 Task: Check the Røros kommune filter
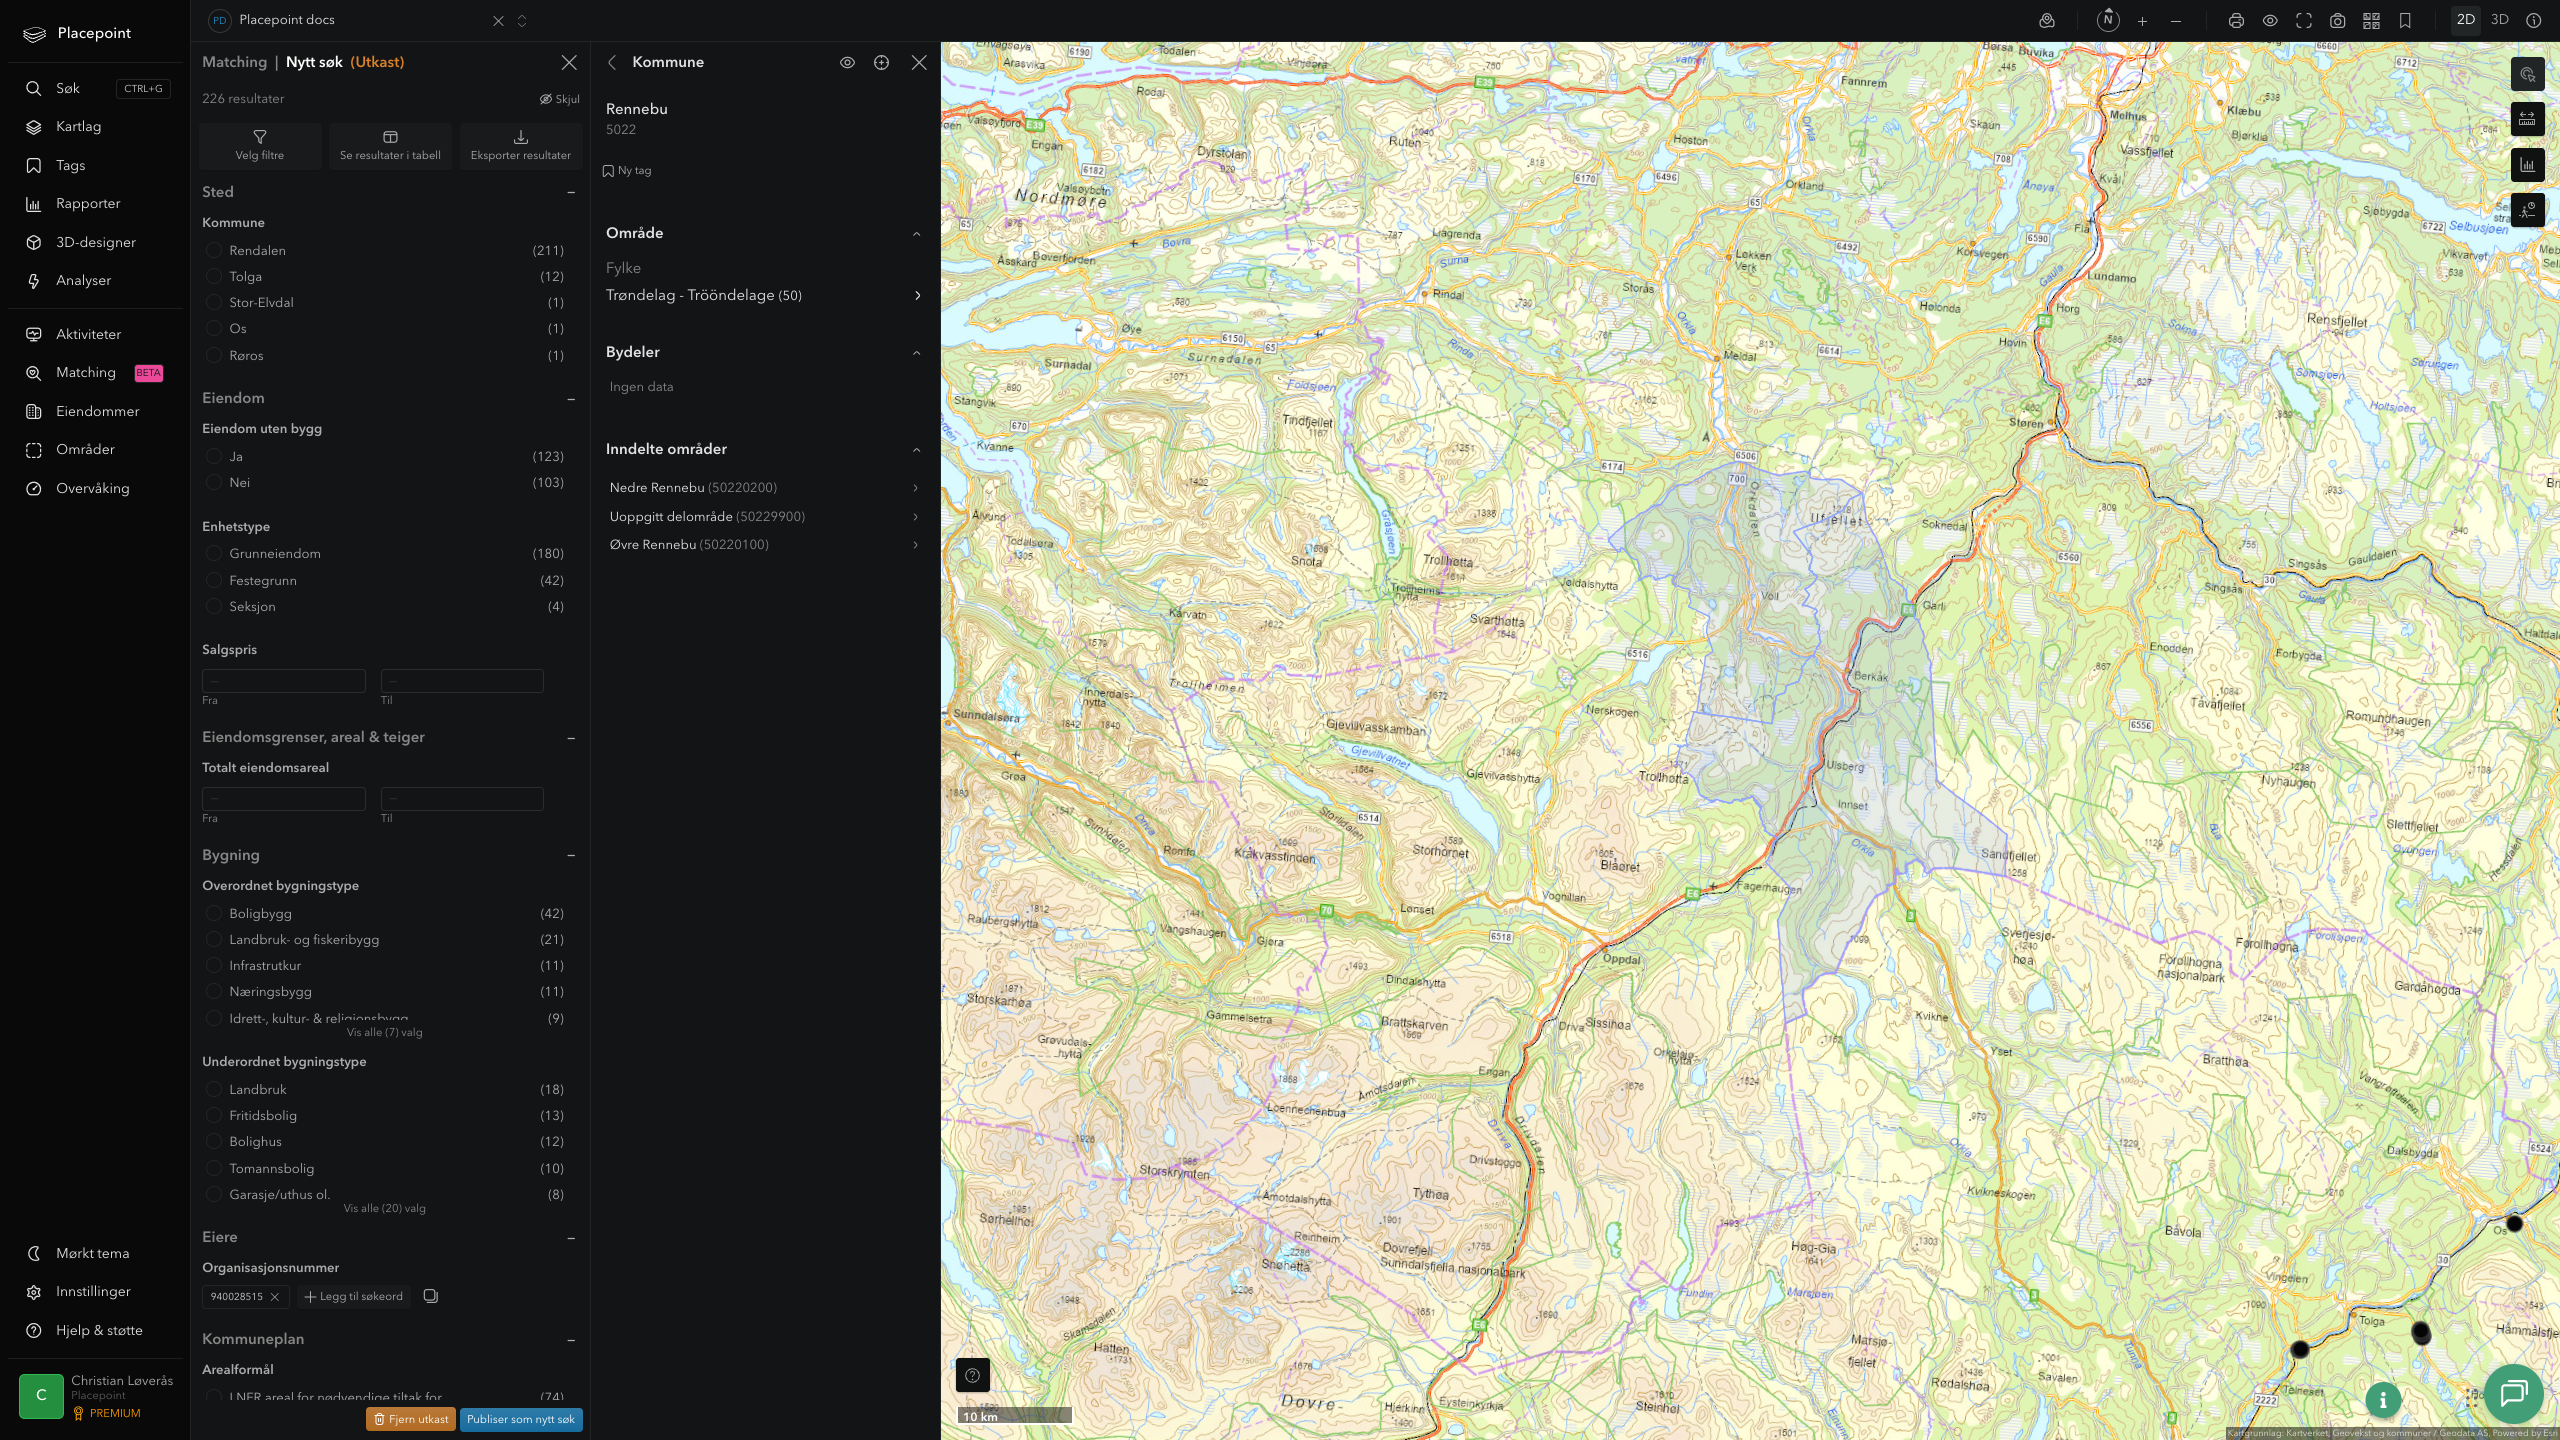pyautogui.click(x=214, y=355)
